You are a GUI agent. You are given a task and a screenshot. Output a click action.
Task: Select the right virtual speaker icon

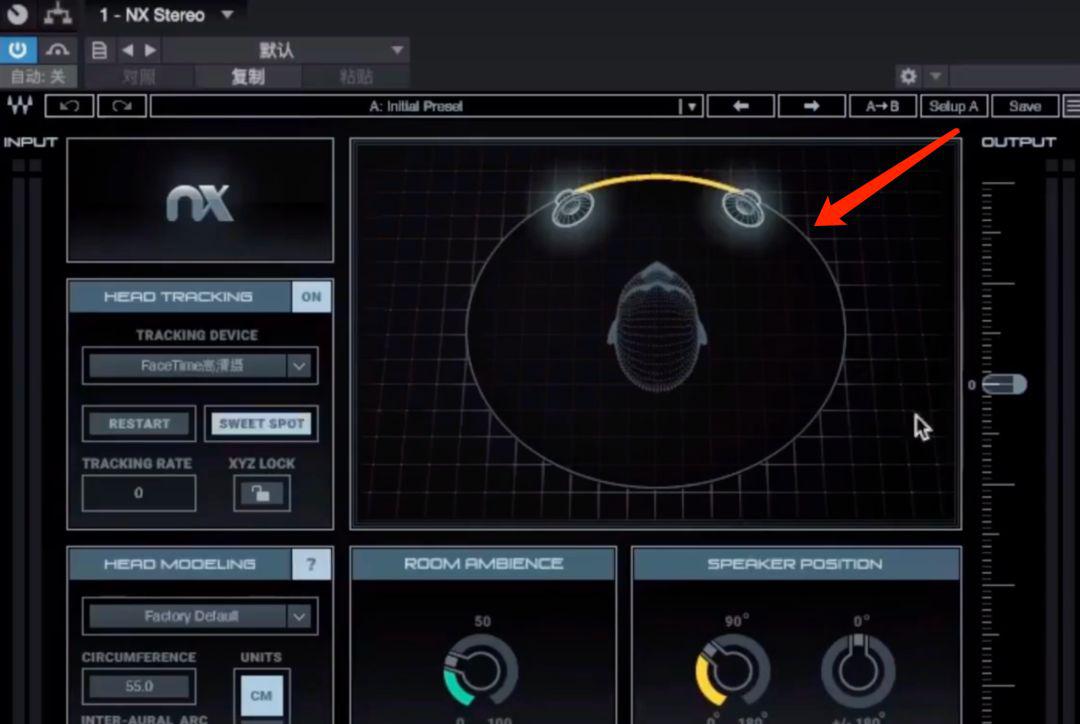pyautogui.click(x=742, y=207)
